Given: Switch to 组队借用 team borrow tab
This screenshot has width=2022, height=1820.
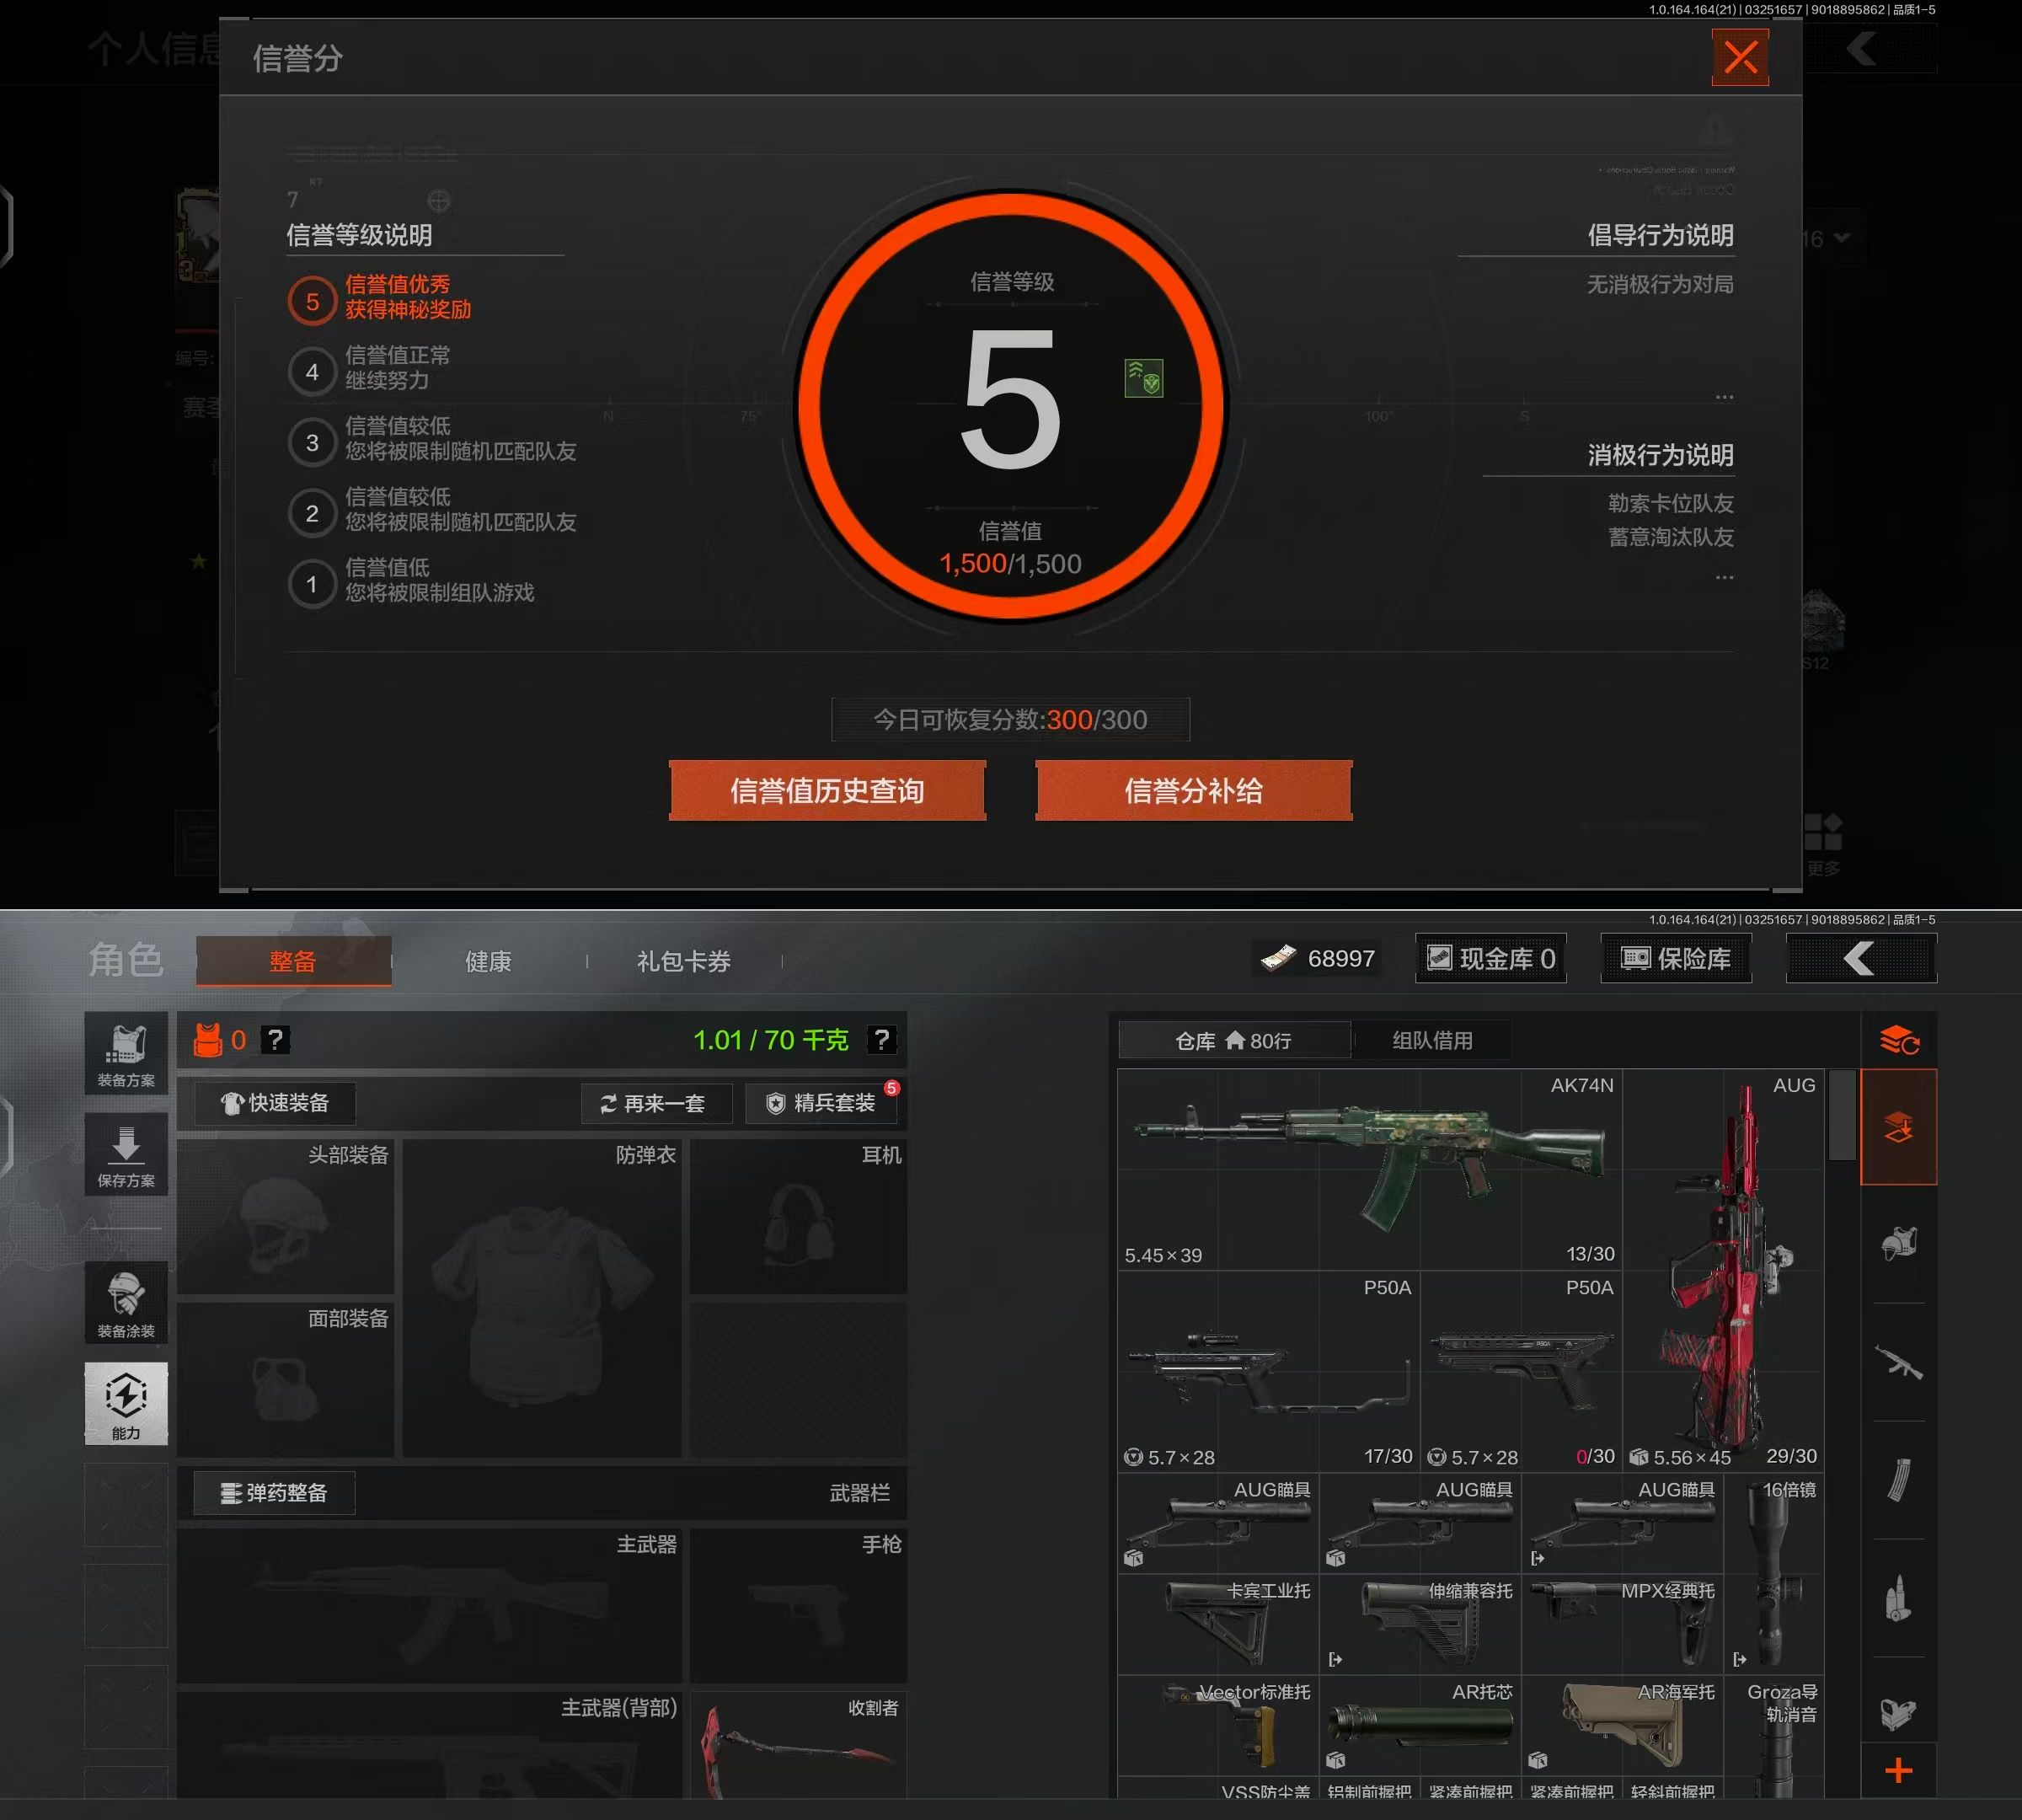Looking at the screenshot, I should point(1432,1040).
